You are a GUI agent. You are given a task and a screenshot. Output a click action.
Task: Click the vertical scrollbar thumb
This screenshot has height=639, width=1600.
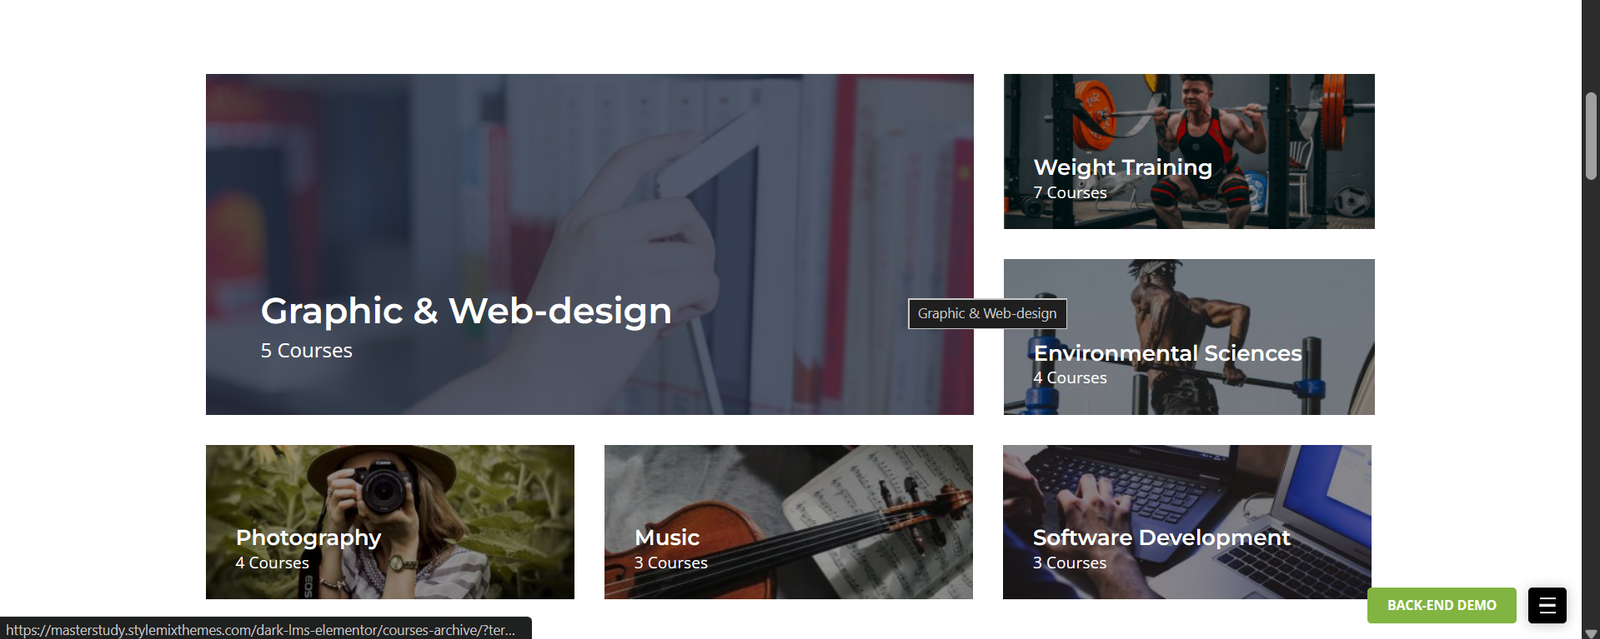click(x=1591, y=136)
